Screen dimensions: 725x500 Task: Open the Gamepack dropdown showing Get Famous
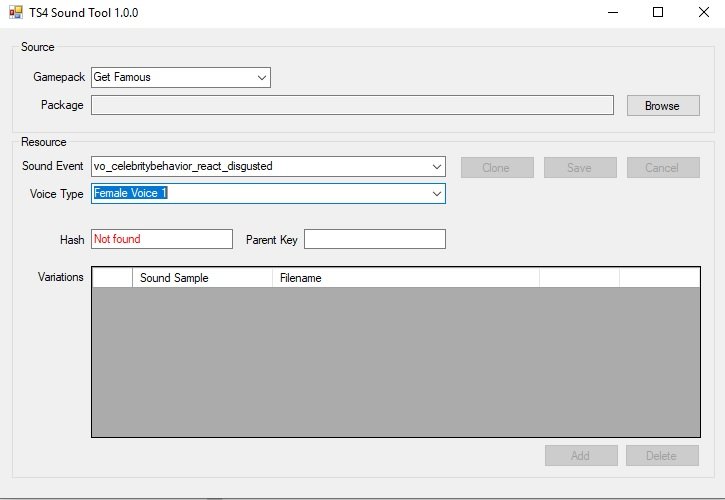tap(181, 77)
